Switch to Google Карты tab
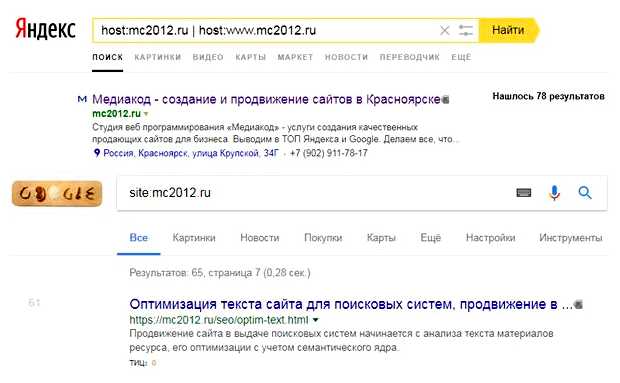Viewport: 620px width, 383px height. (x=381, y=238)
